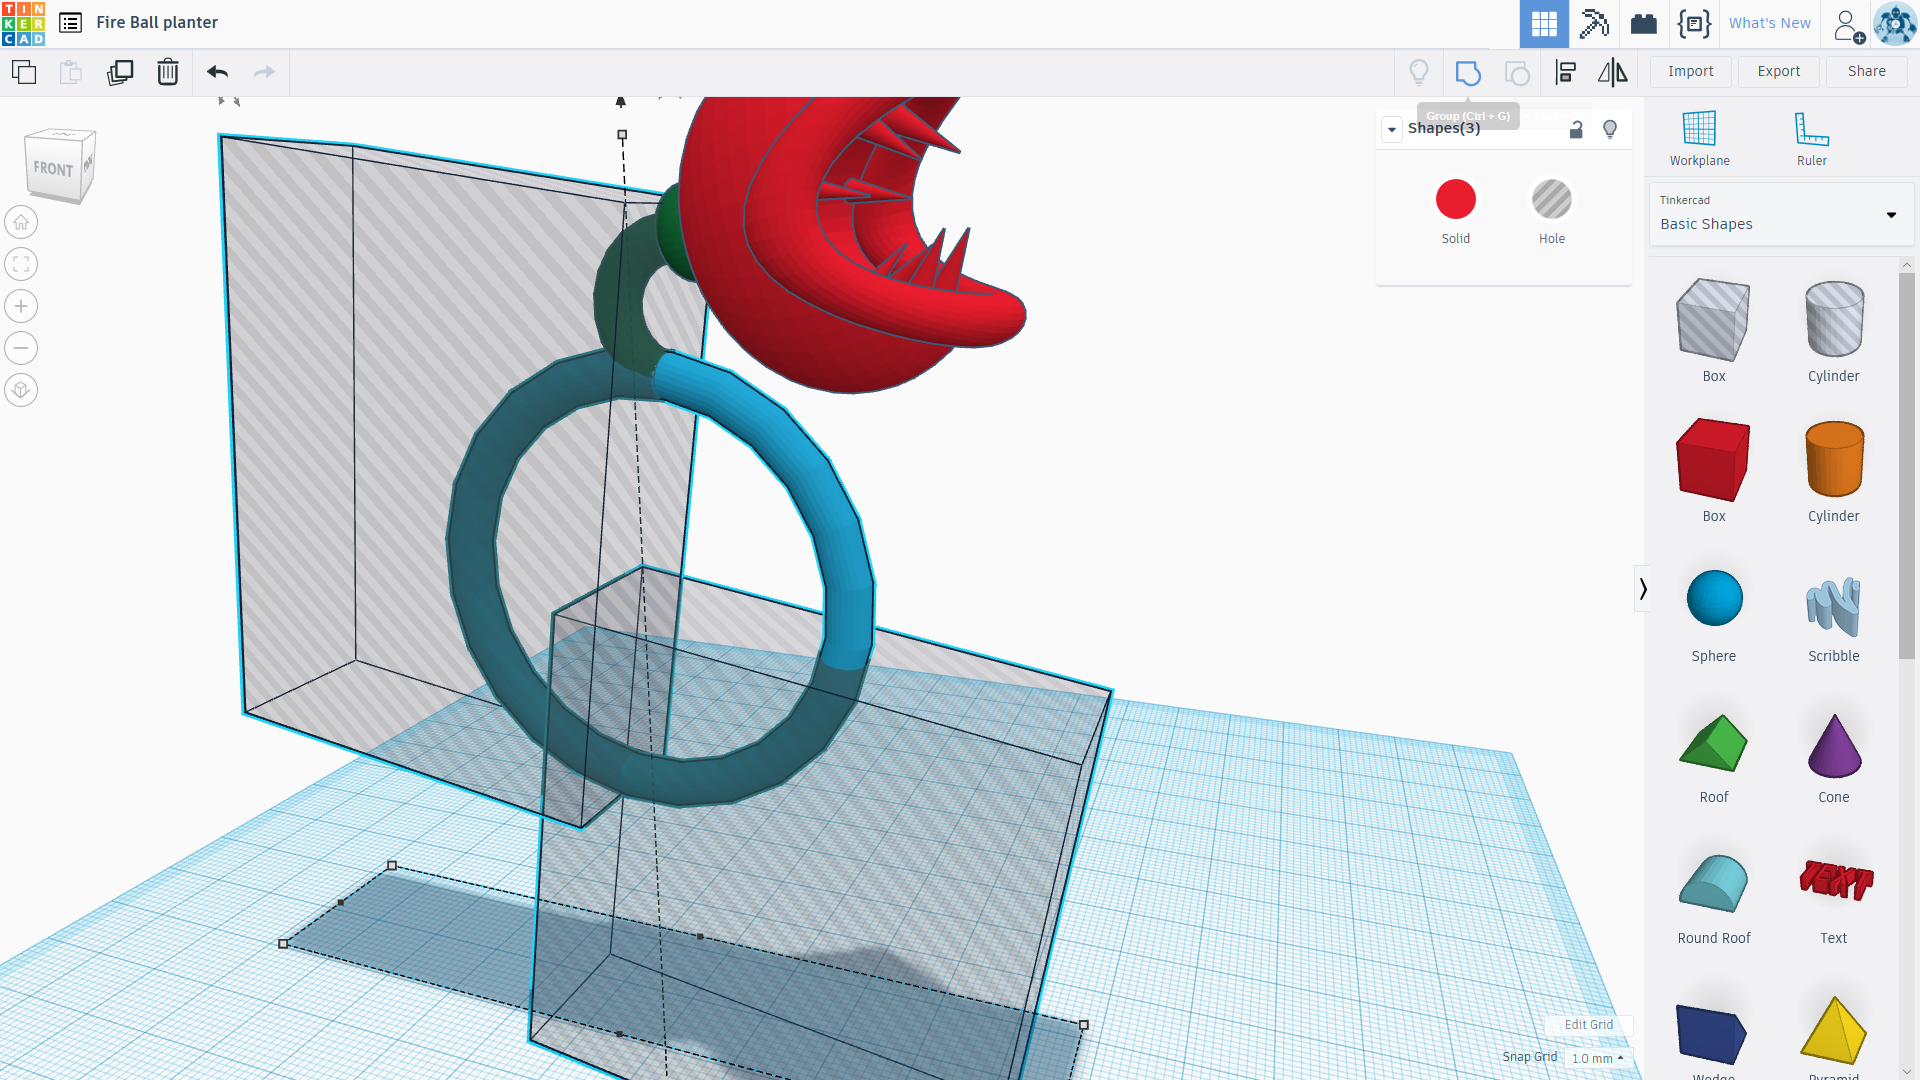Viewport: 1920px width, 1080px height.
Task: Hide selected shapes with lightbulb
Action: [1610, 129]
